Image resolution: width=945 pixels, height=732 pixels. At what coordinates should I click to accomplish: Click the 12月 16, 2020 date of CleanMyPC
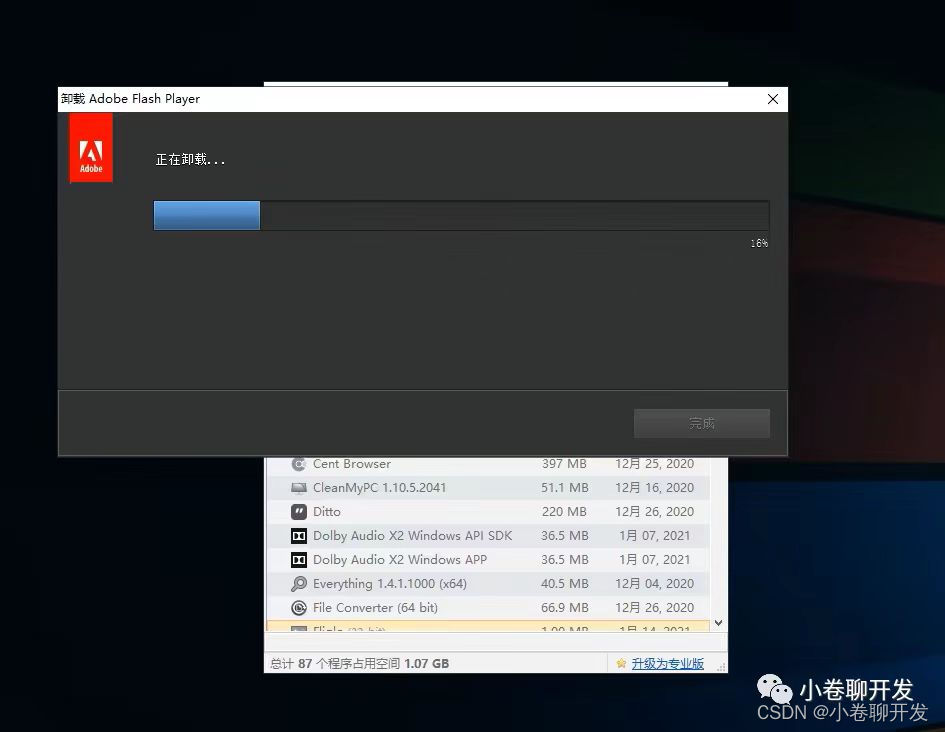tap(655, 488)
